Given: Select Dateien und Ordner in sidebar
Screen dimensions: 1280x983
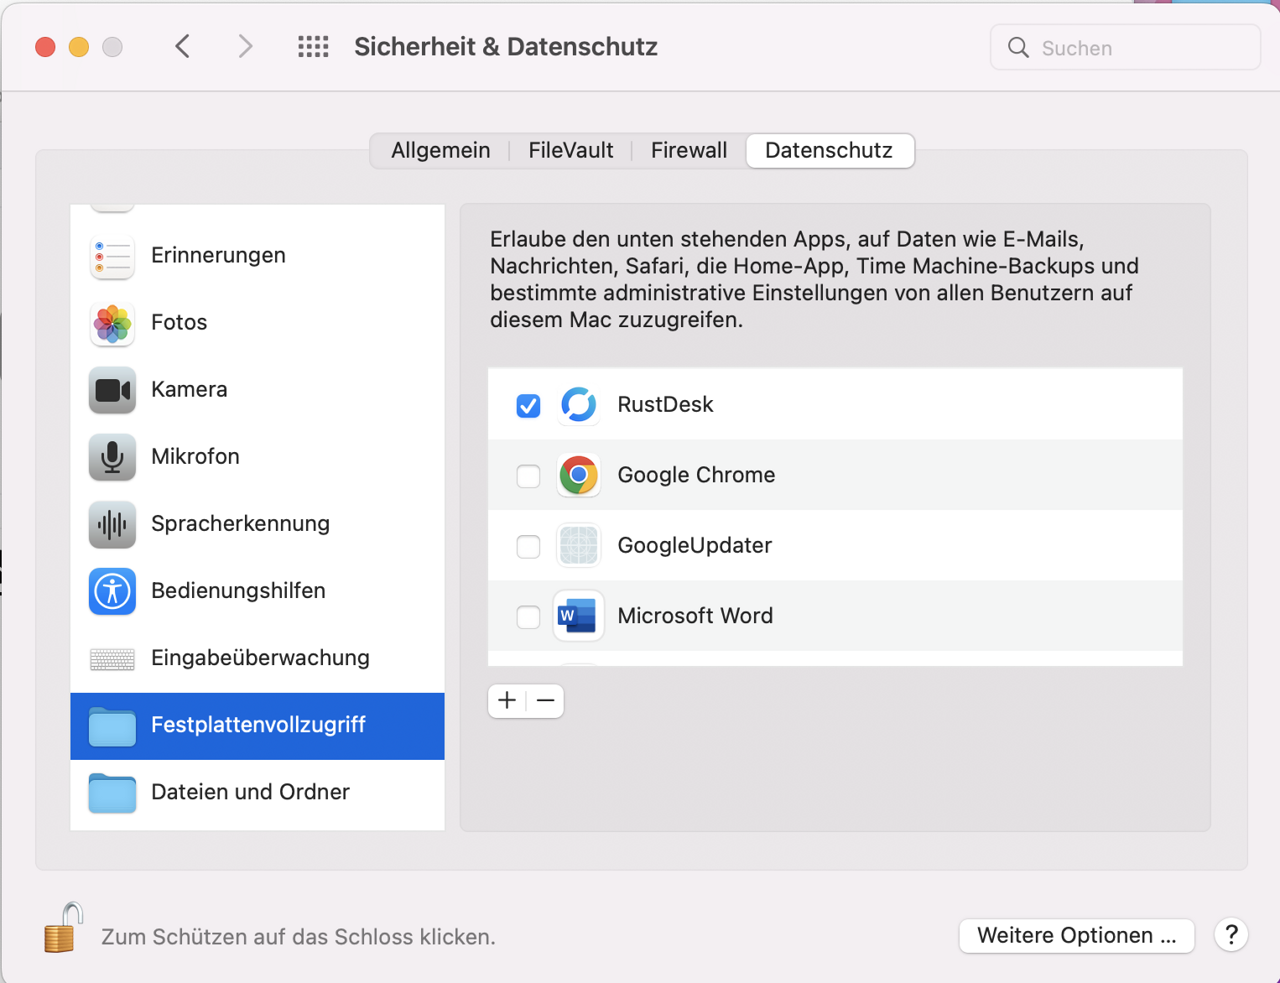Looking at the screenshot, I should (250, 792).
